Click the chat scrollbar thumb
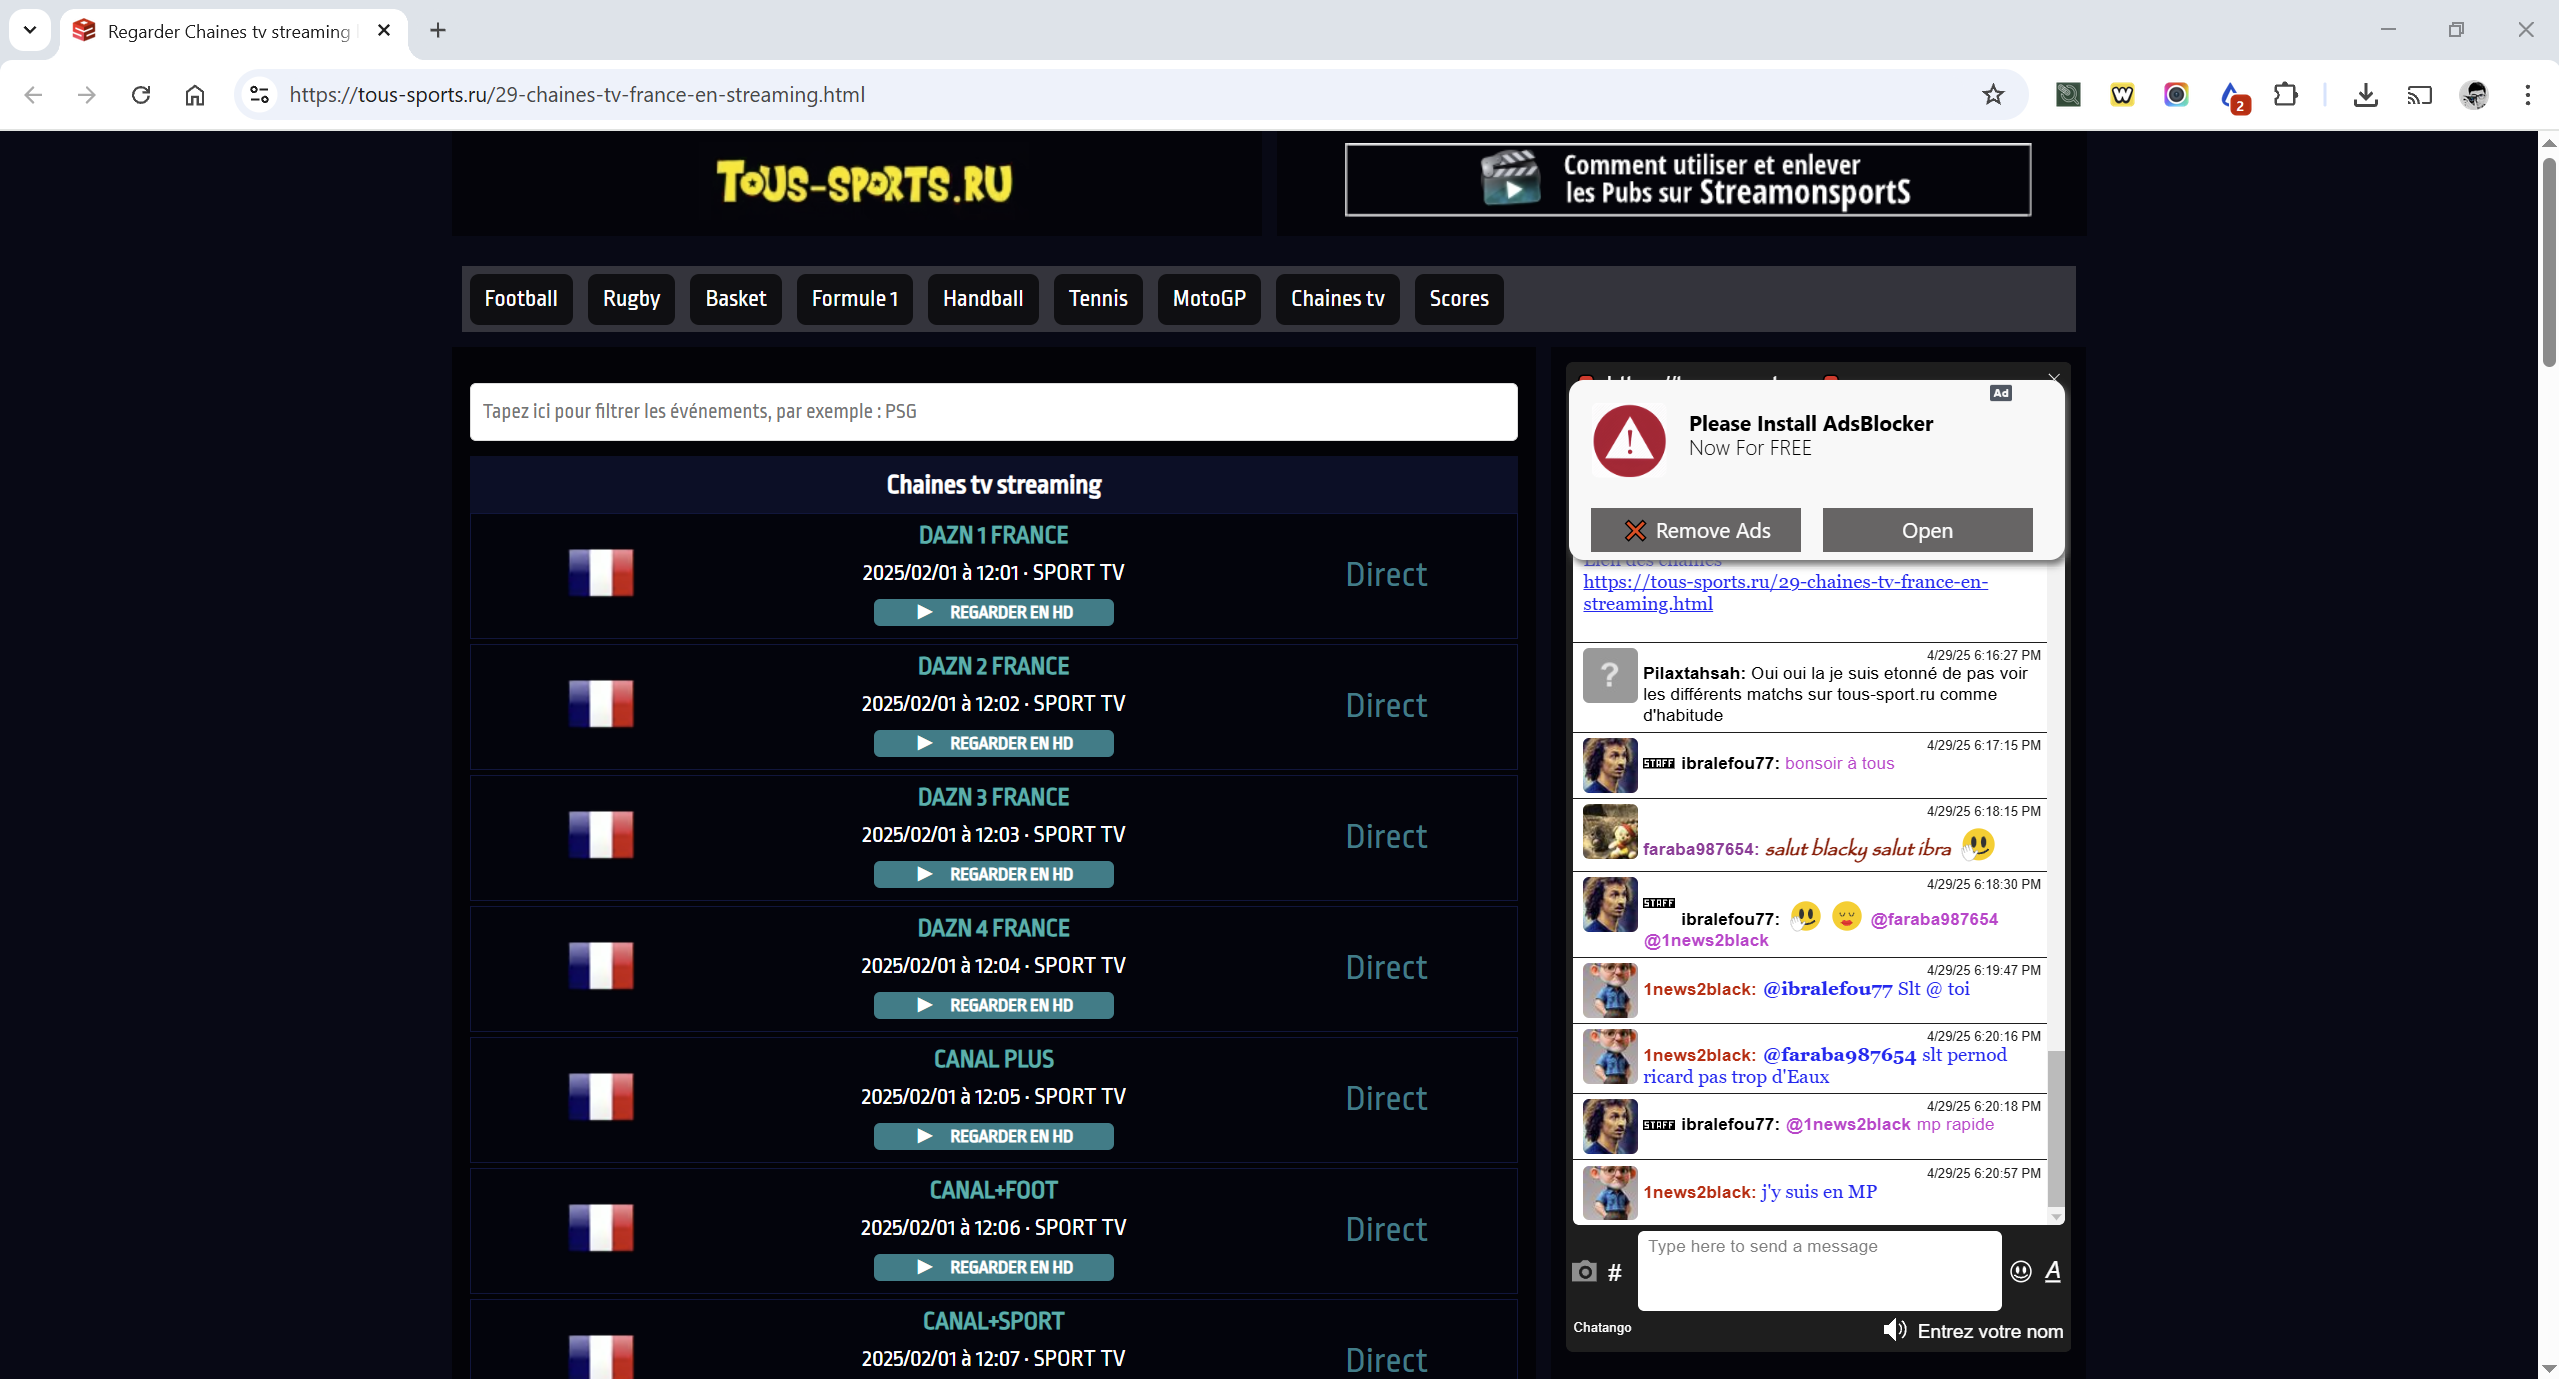 pyautogui.click(x=2055, y=1128)
